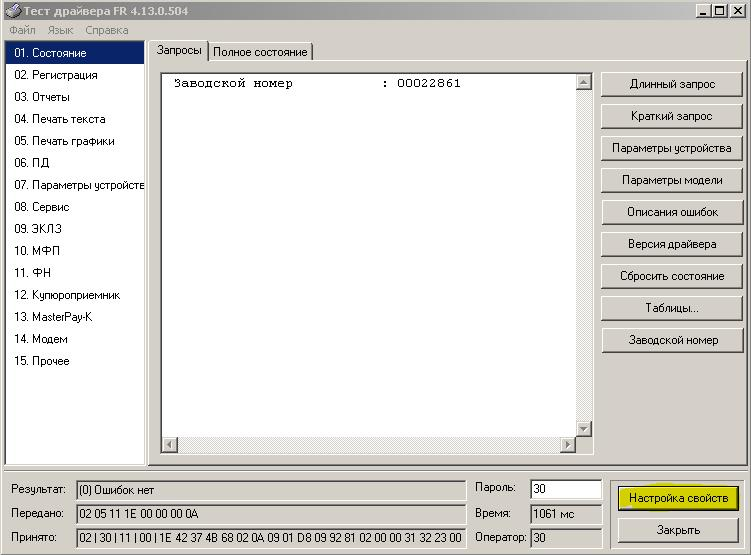
Task: Click the Пароль input field
Action: (x=566, y=489)
